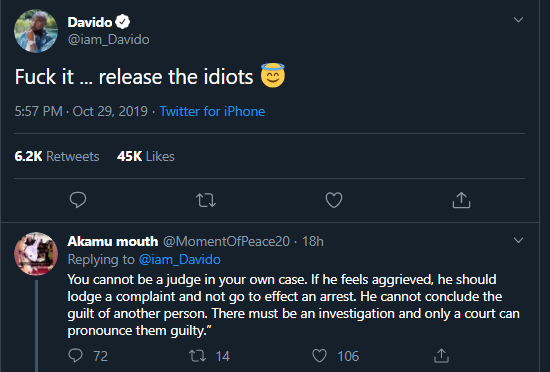Open the @MomentOfPeace20 handle
The image size is (550, 372).
227,241
